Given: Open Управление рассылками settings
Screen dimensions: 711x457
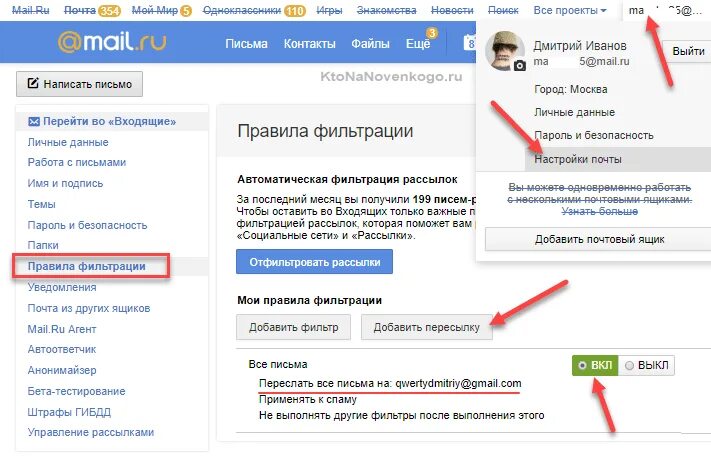Looking at the screenshot, I should [x=91, y=433].
